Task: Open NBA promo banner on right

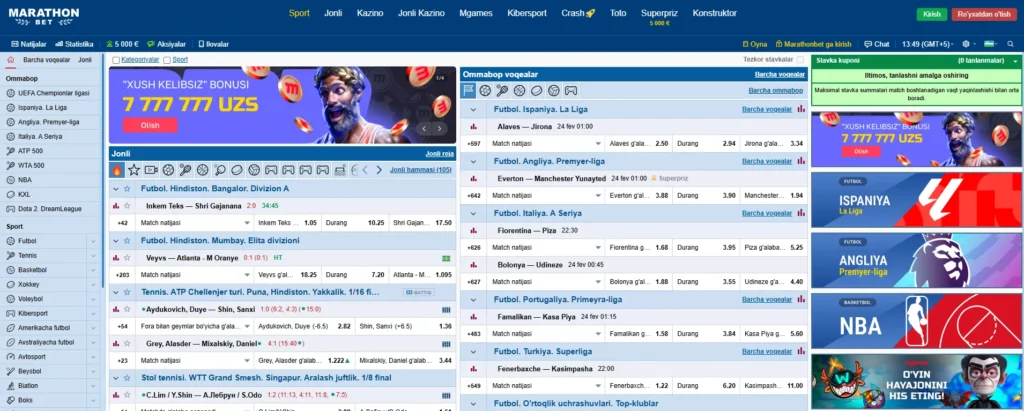Action: pyautogui.click(x=916, y=321)
